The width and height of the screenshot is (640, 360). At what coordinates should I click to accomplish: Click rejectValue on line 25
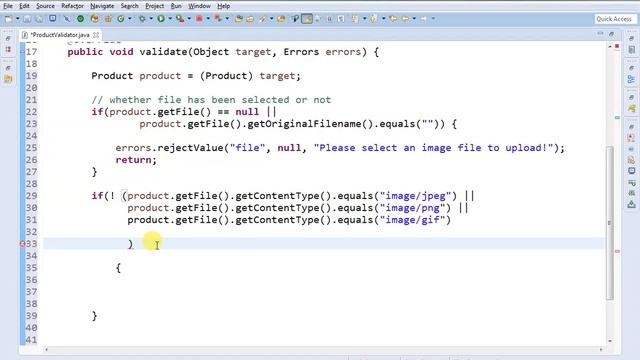pyautogui.click(x=190, y=148)
